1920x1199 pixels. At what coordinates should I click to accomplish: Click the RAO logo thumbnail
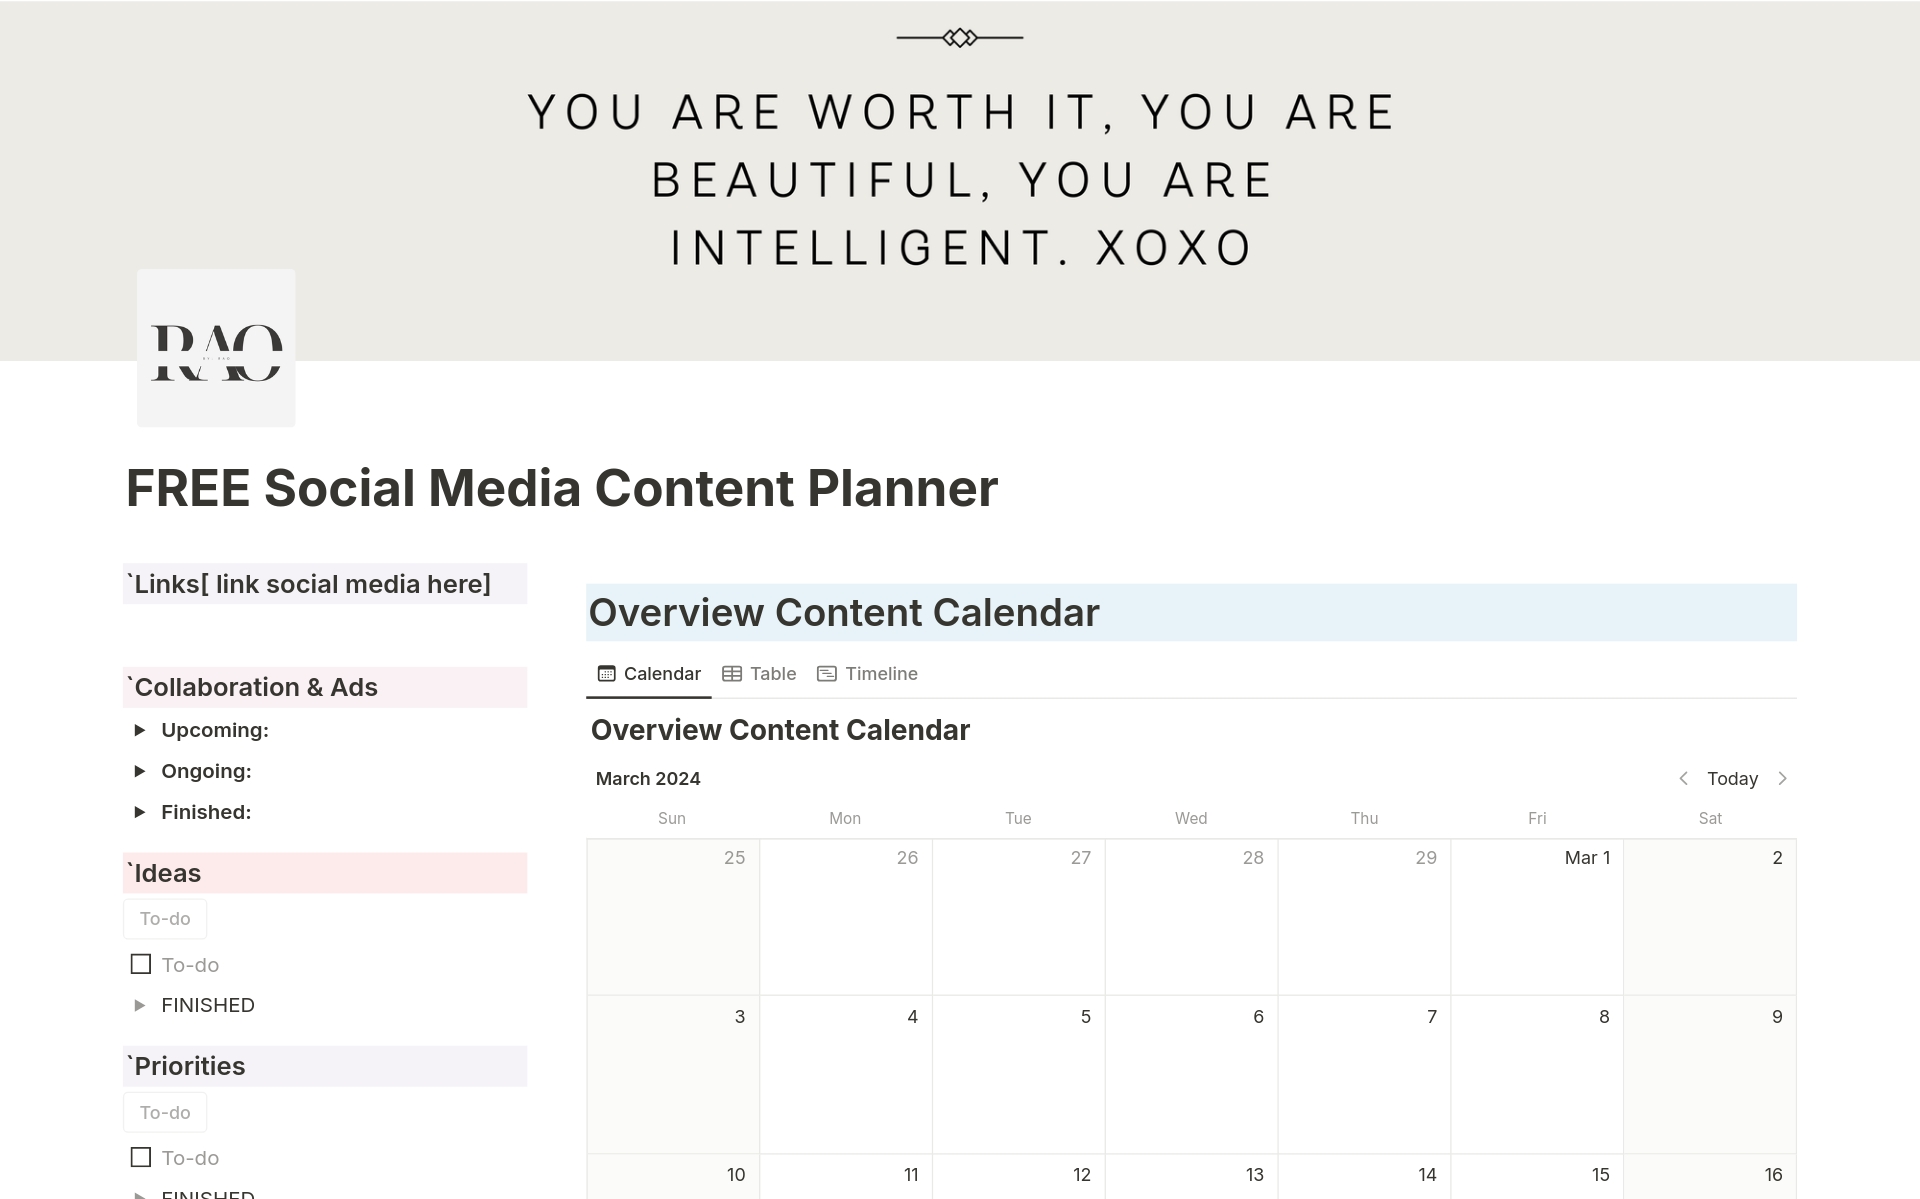215,347
